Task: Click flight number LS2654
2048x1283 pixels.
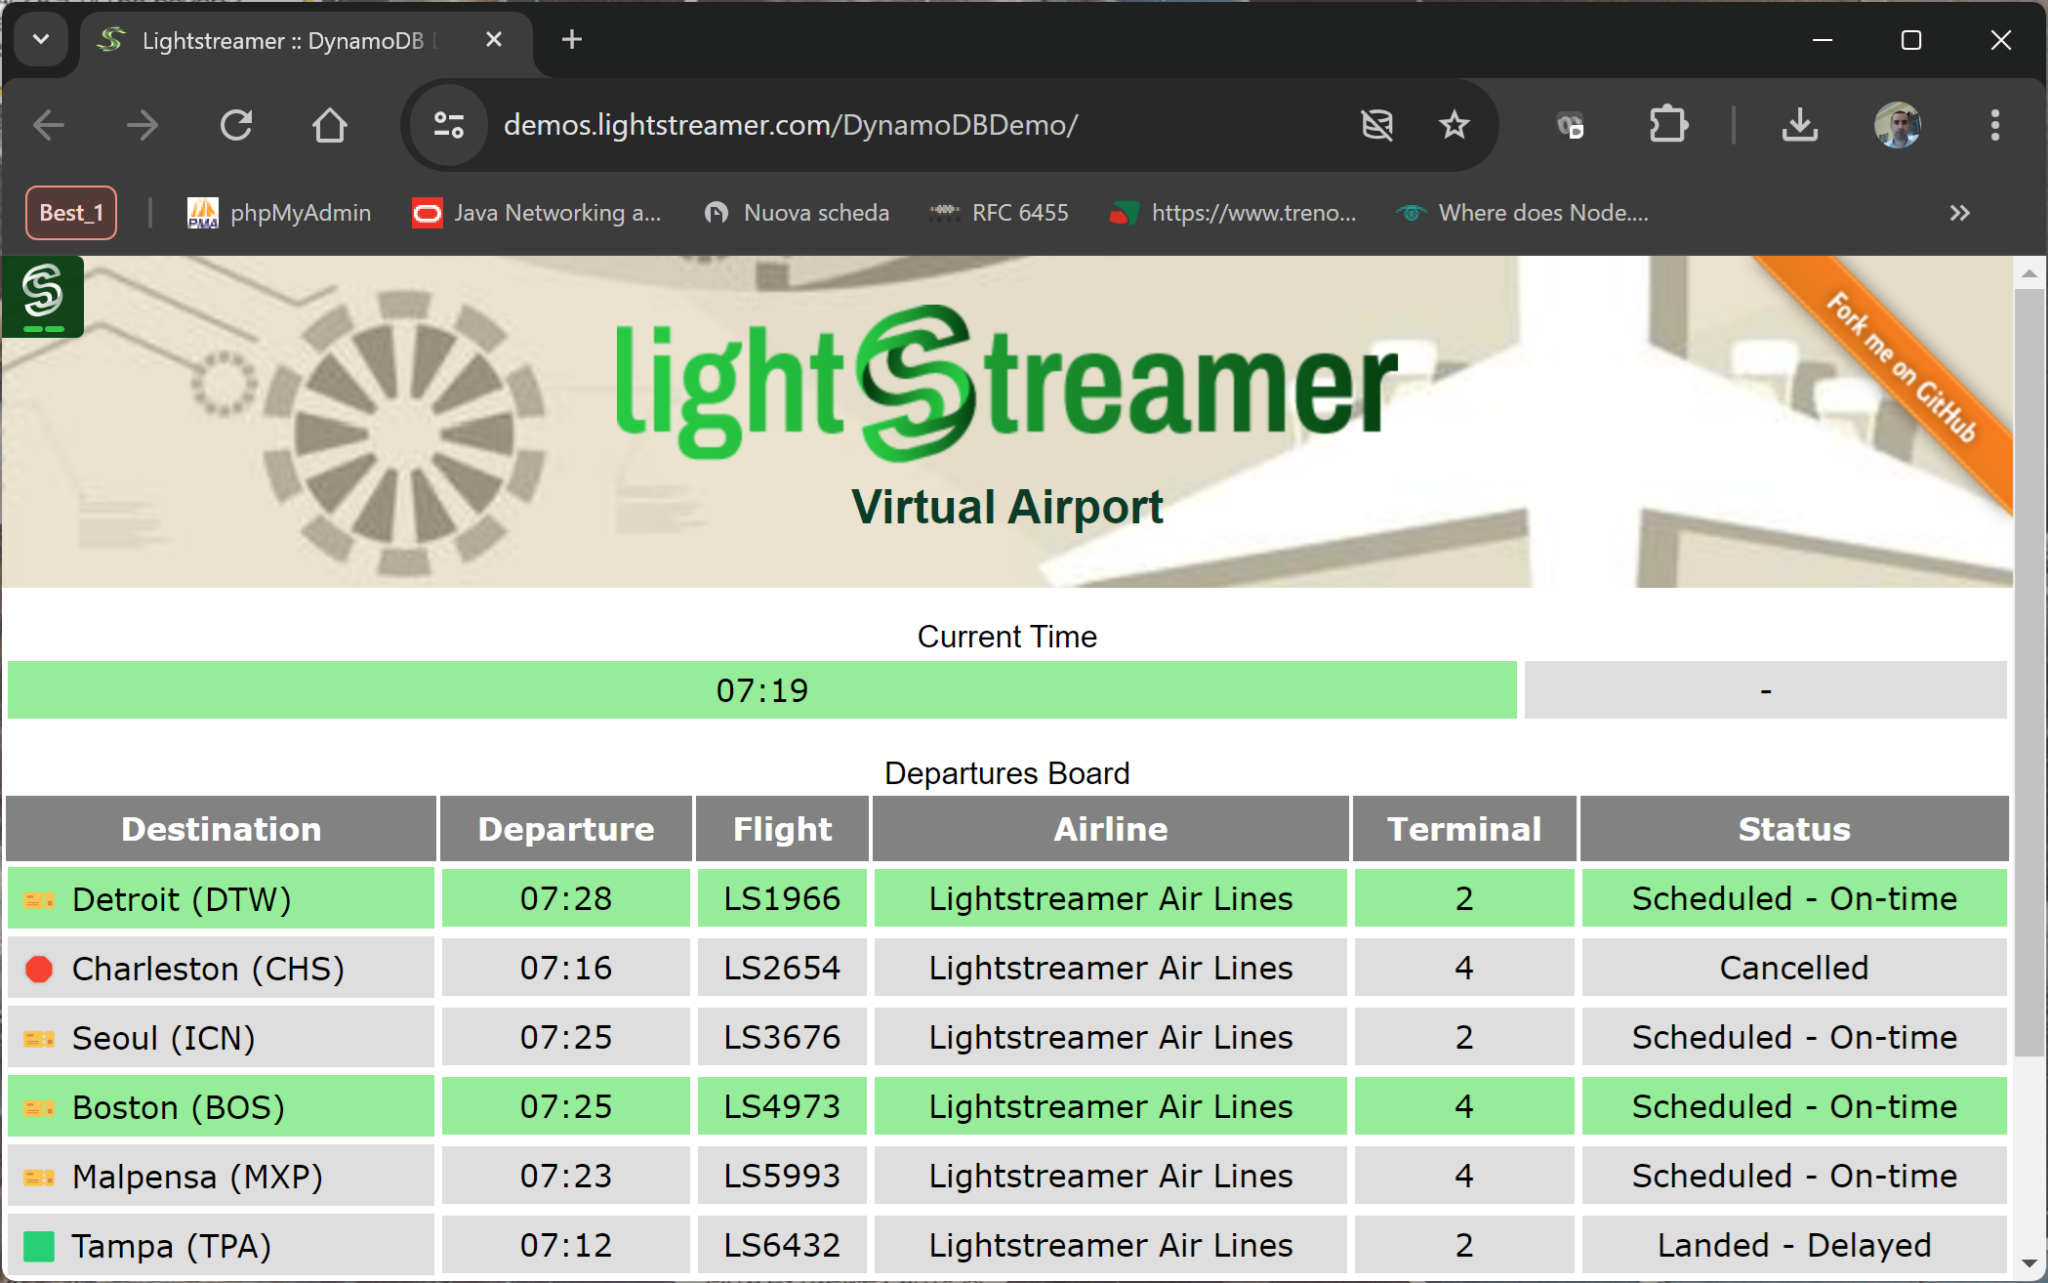Action: 782,968
